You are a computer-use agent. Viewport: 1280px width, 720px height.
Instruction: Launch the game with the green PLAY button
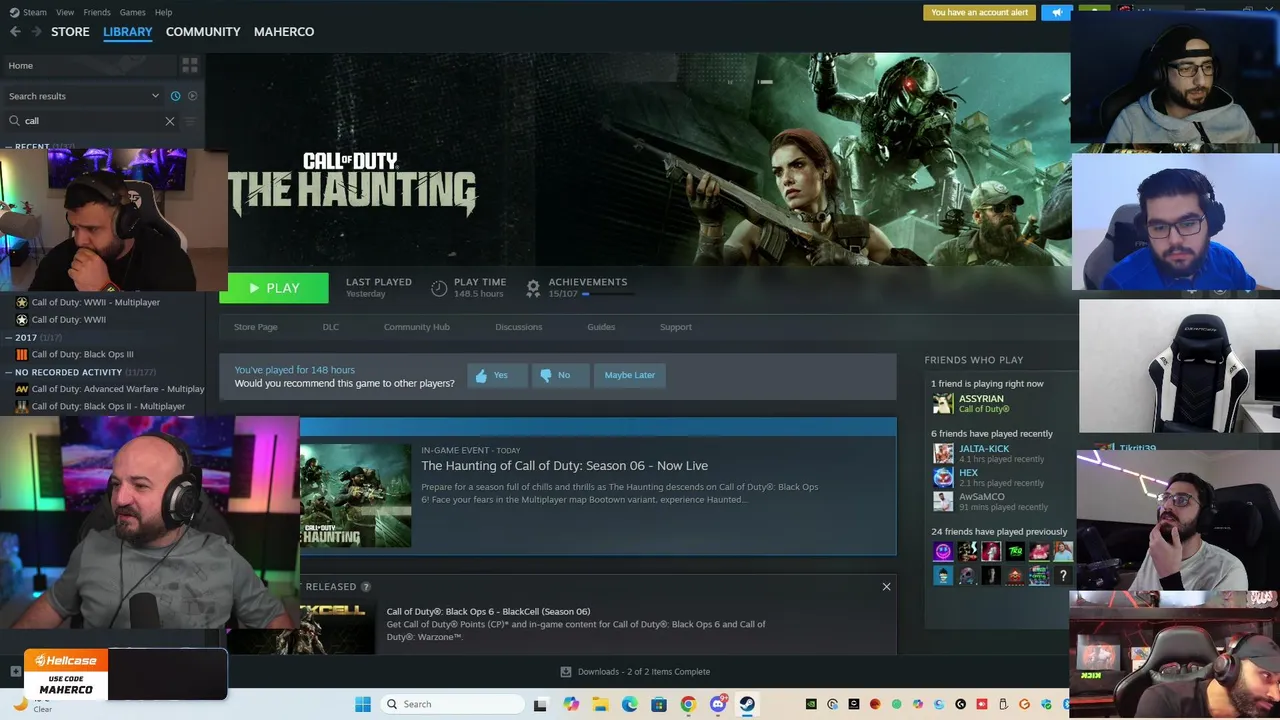click(274, 288)
